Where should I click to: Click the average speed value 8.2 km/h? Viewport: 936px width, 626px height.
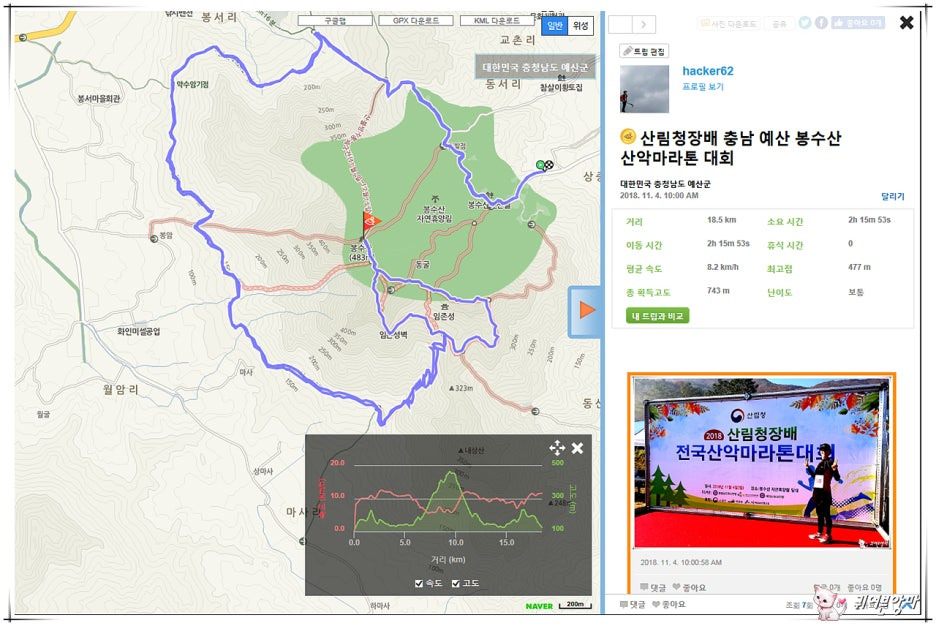coord(723,267)
